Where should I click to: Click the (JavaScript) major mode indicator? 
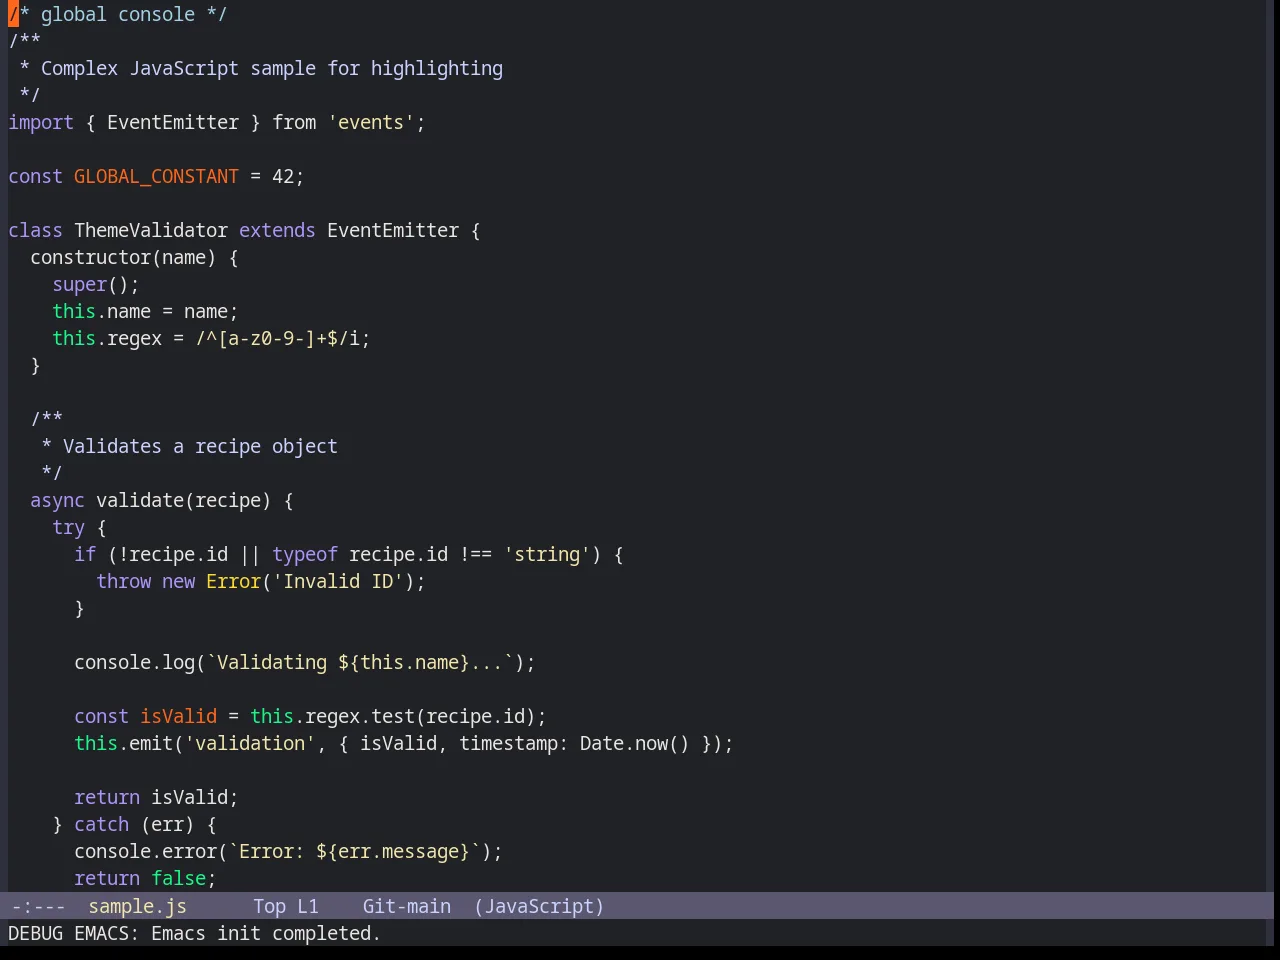click(x=539, y=906)
